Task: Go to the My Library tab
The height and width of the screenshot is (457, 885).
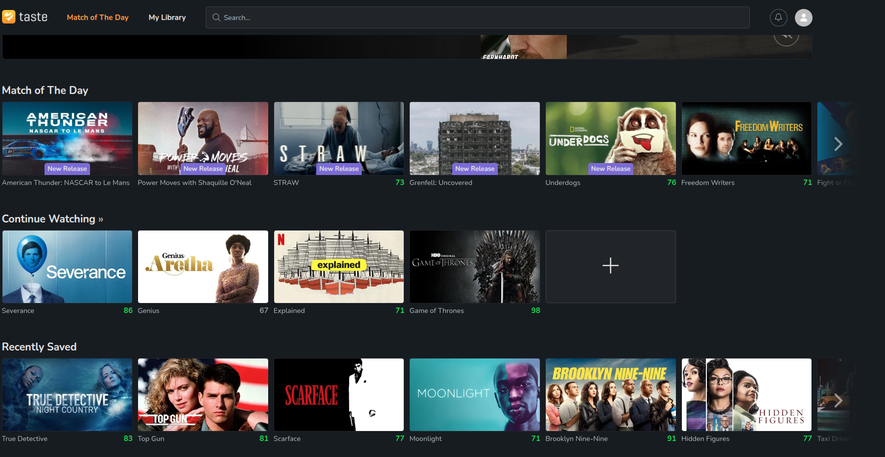Action: tap(167, 18)
